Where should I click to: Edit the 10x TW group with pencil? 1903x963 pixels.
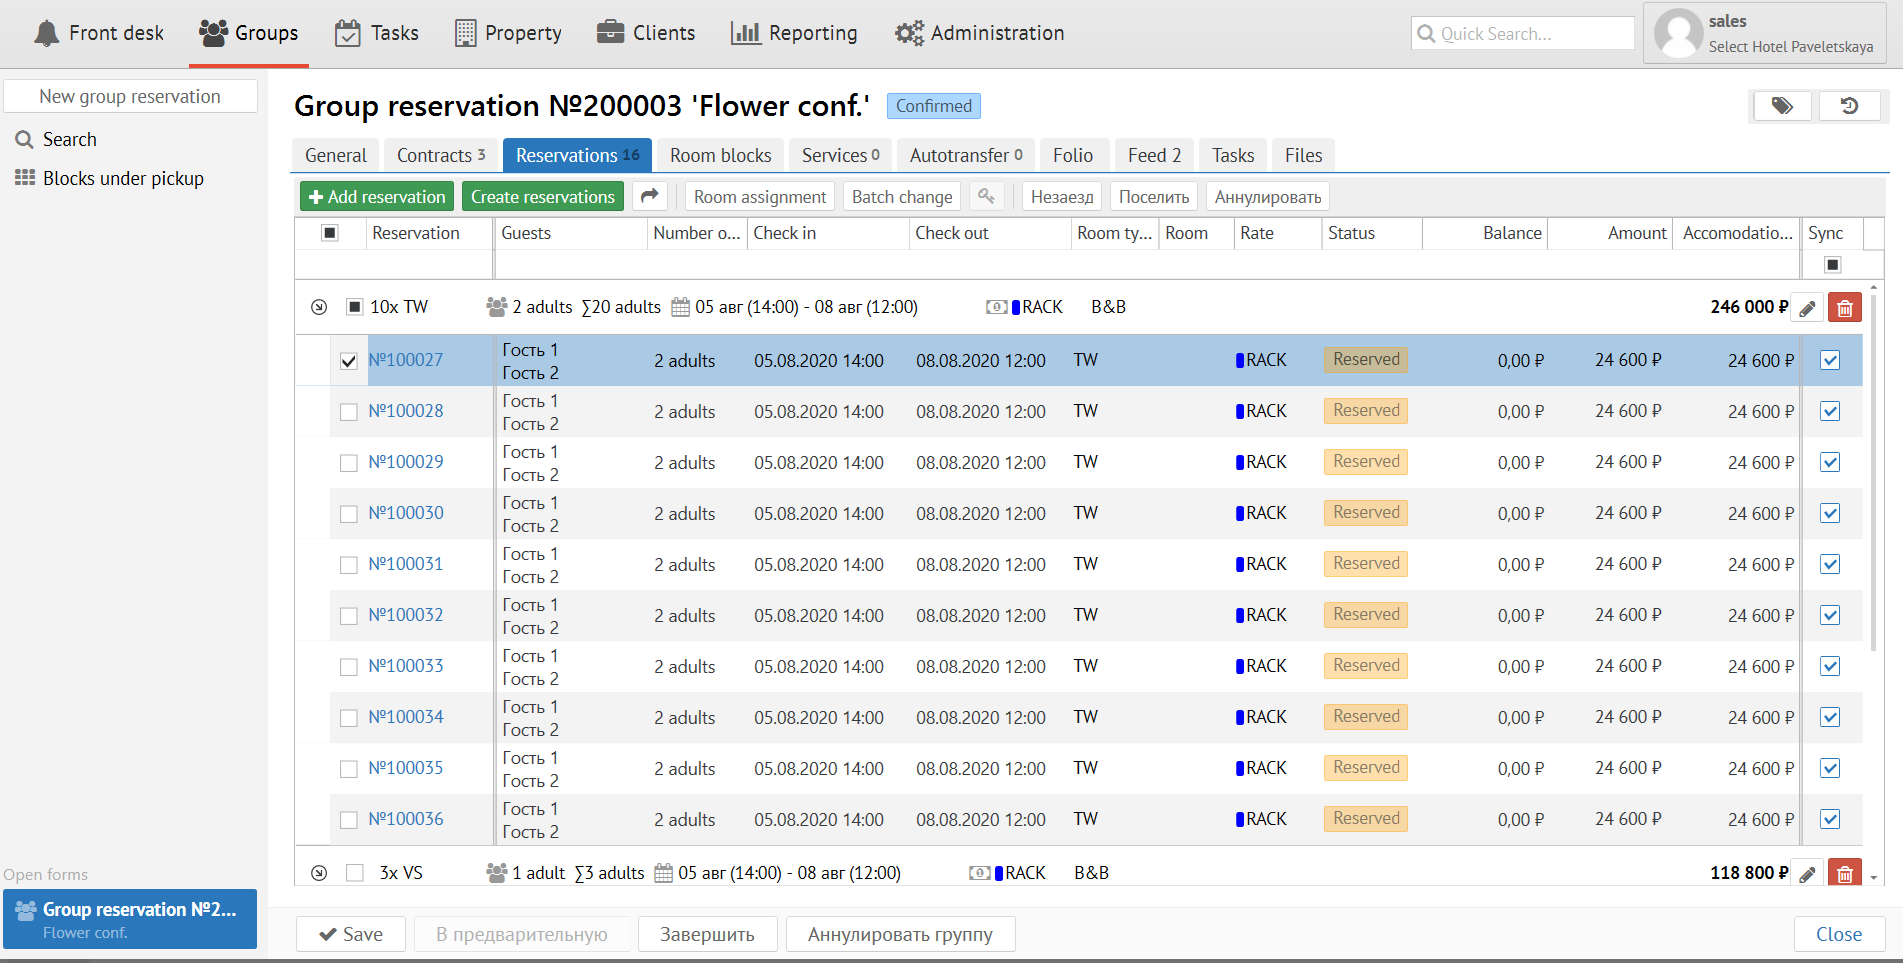pyautogui.click(x=1807, y=308)
